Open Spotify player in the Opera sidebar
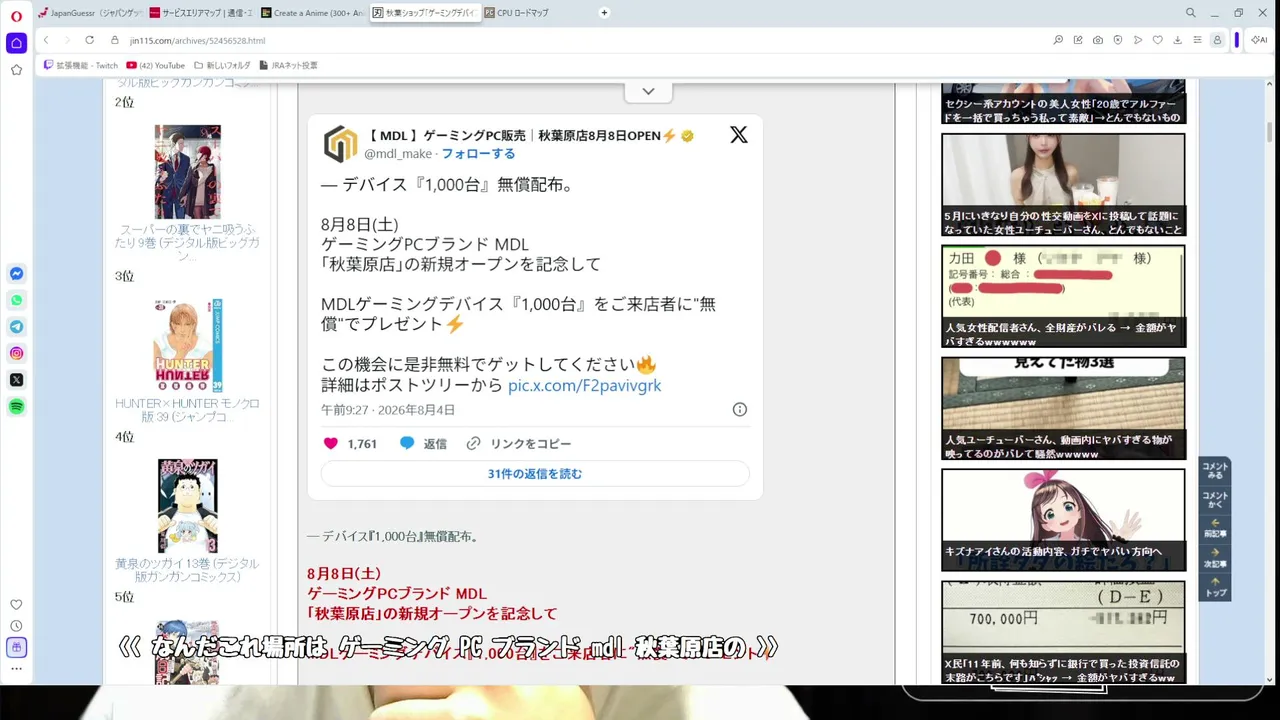Screen dimensions: 1280x720 (x=16, y=407)
